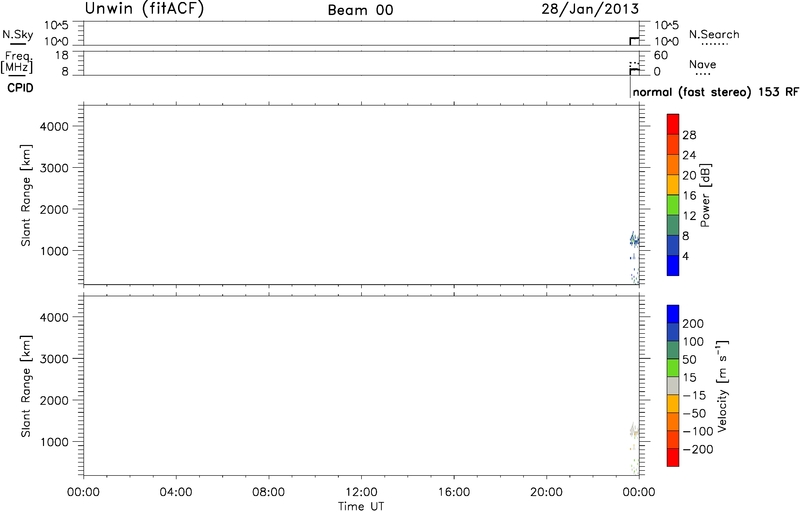Click the 'Beam 00' header label
800x512 pixels.
click(361, 10)
